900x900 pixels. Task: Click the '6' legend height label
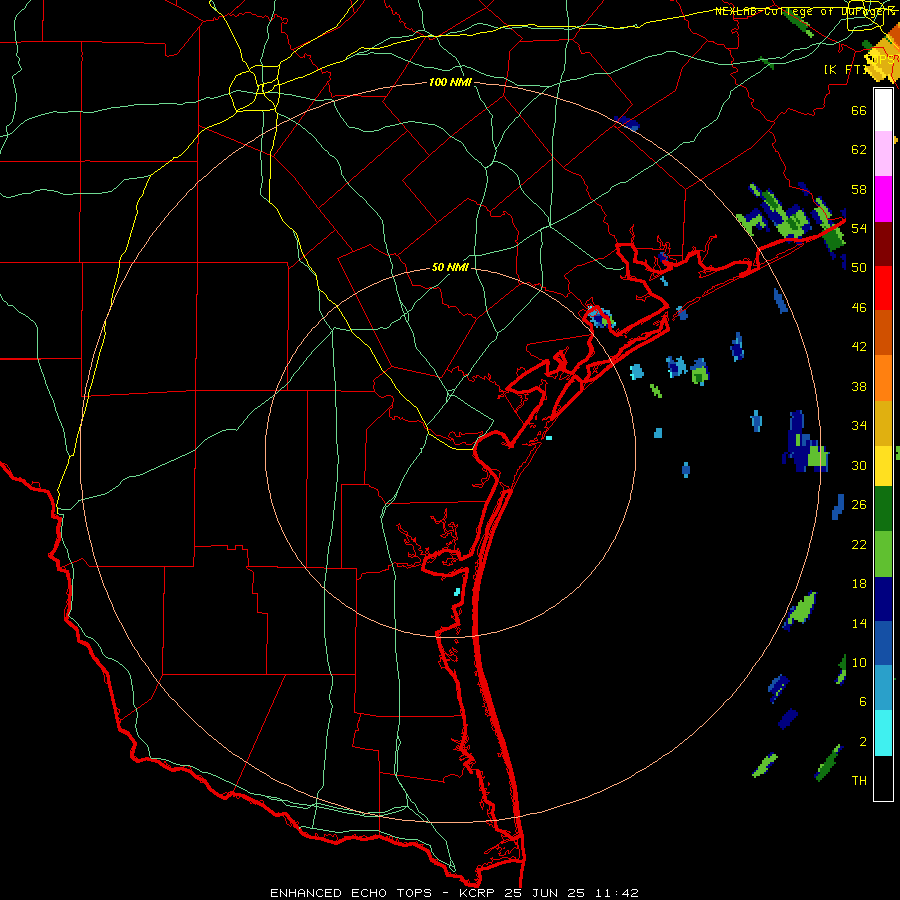(863, 701)
